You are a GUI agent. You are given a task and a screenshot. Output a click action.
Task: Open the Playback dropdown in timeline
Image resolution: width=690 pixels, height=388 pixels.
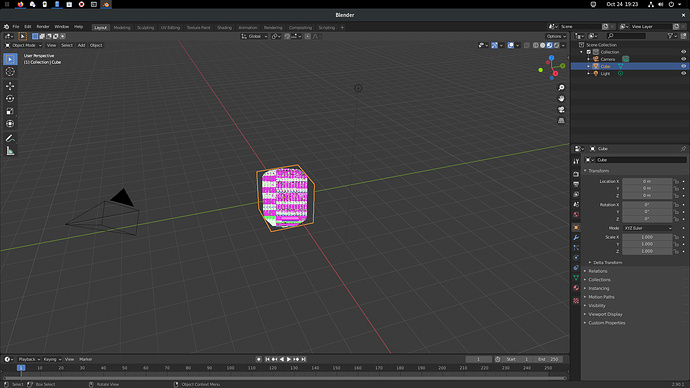(x=29, y=359)
